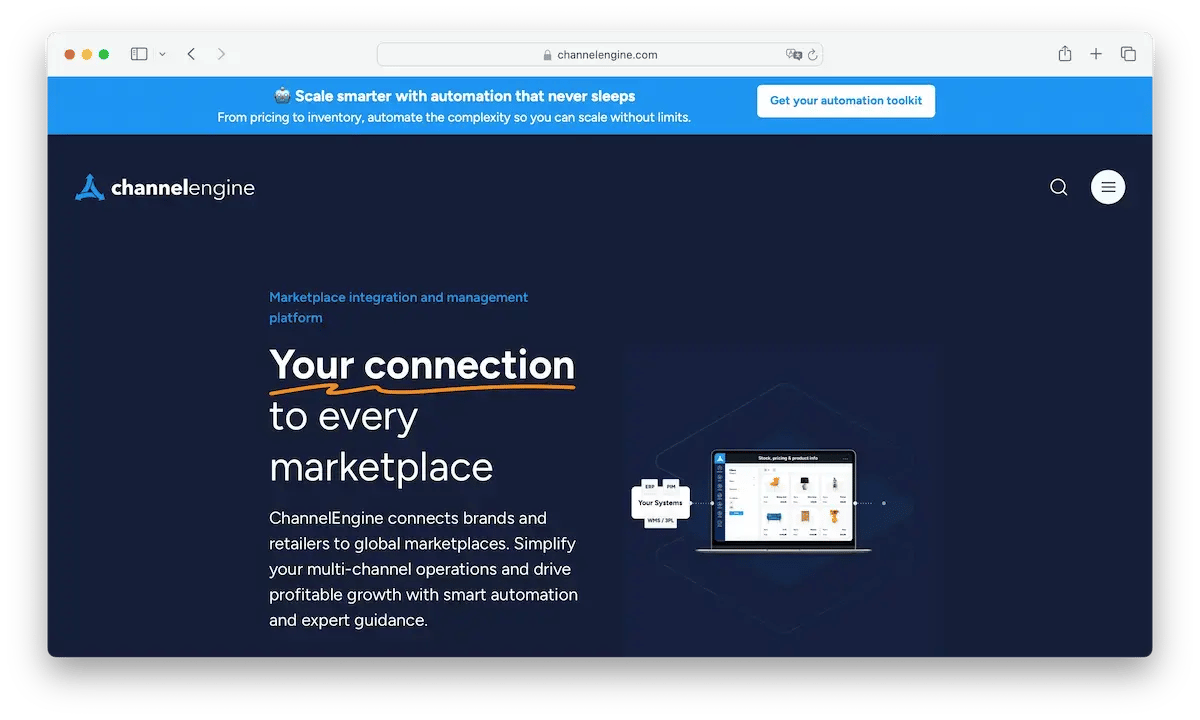Click the ChannelEngine logo
The width and height of the screenshot is (1200, 720).
click(x=165, y=187)
